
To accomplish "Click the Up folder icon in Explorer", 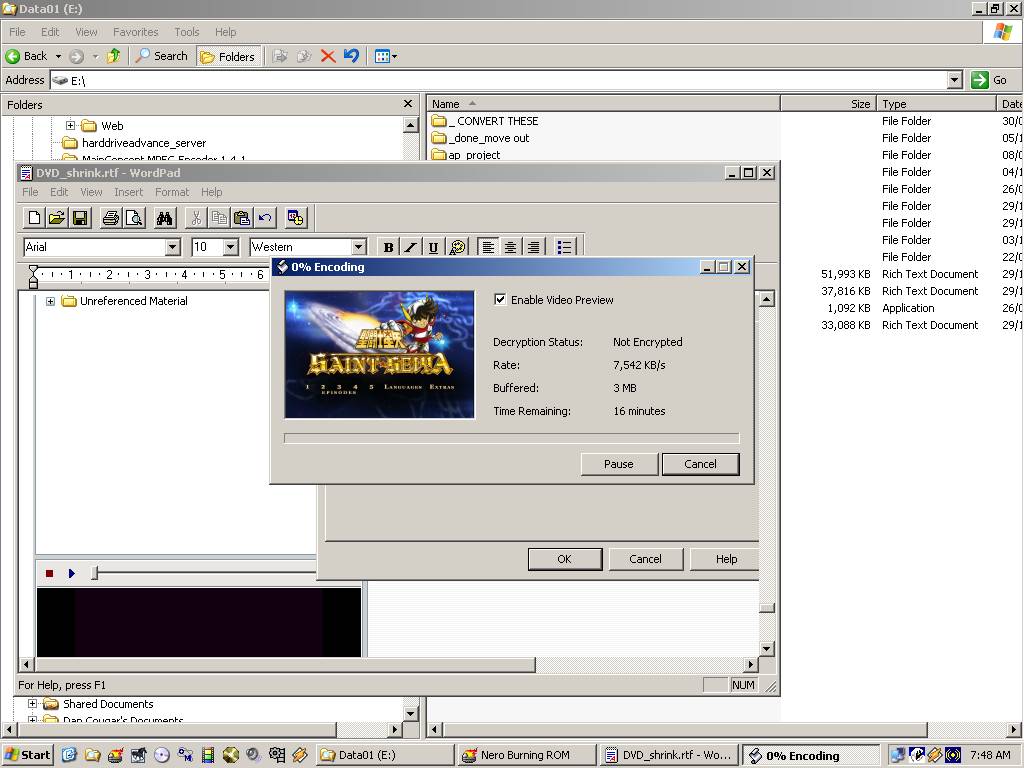I will pyautogui.click(x=114, y=56).
